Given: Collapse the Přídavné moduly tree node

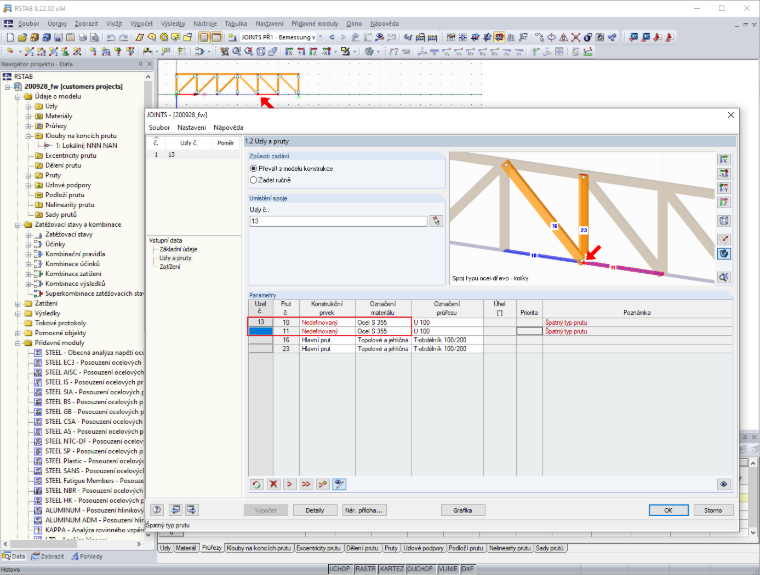Looking at the screenshot, I should (x=17, y=343).
